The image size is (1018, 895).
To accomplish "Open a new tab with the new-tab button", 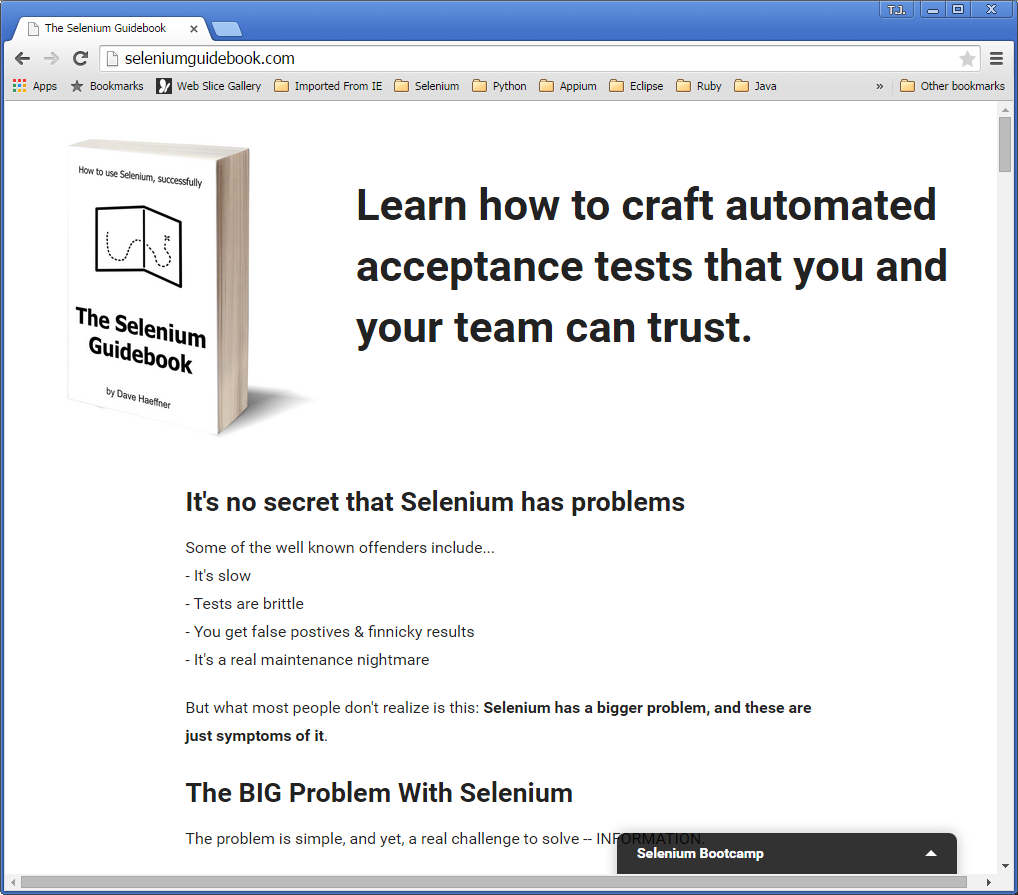I will pos(227,29).
